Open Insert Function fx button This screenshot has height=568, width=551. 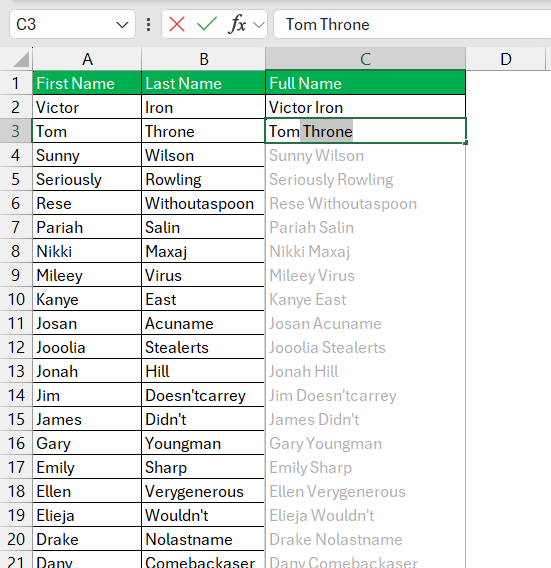click(238, 24)
